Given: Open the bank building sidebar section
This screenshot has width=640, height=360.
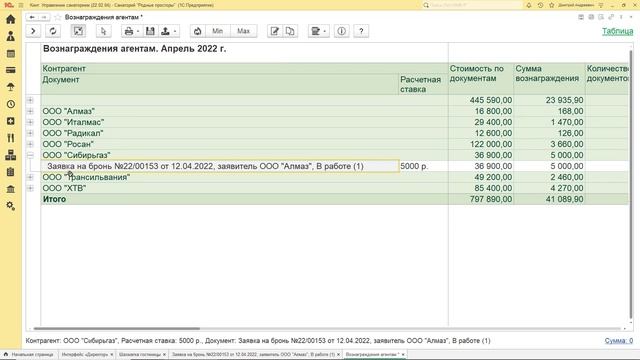Looking at the screenshot, I should click(11, 189).
